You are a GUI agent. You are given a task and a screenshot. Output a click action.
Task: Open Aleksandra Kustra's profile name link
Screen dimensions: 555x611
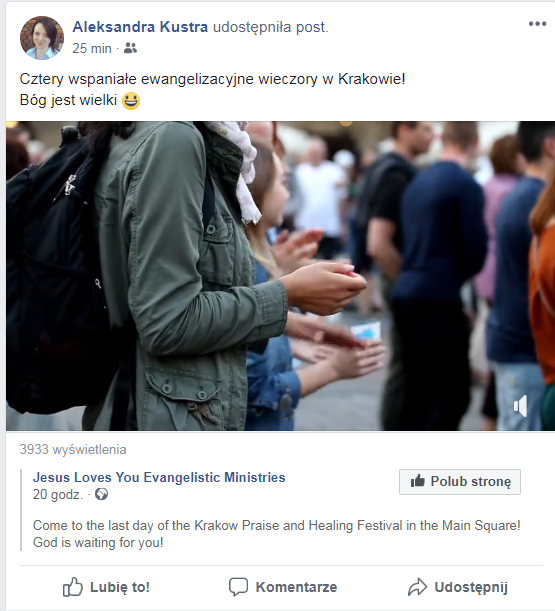pos(140,27)
